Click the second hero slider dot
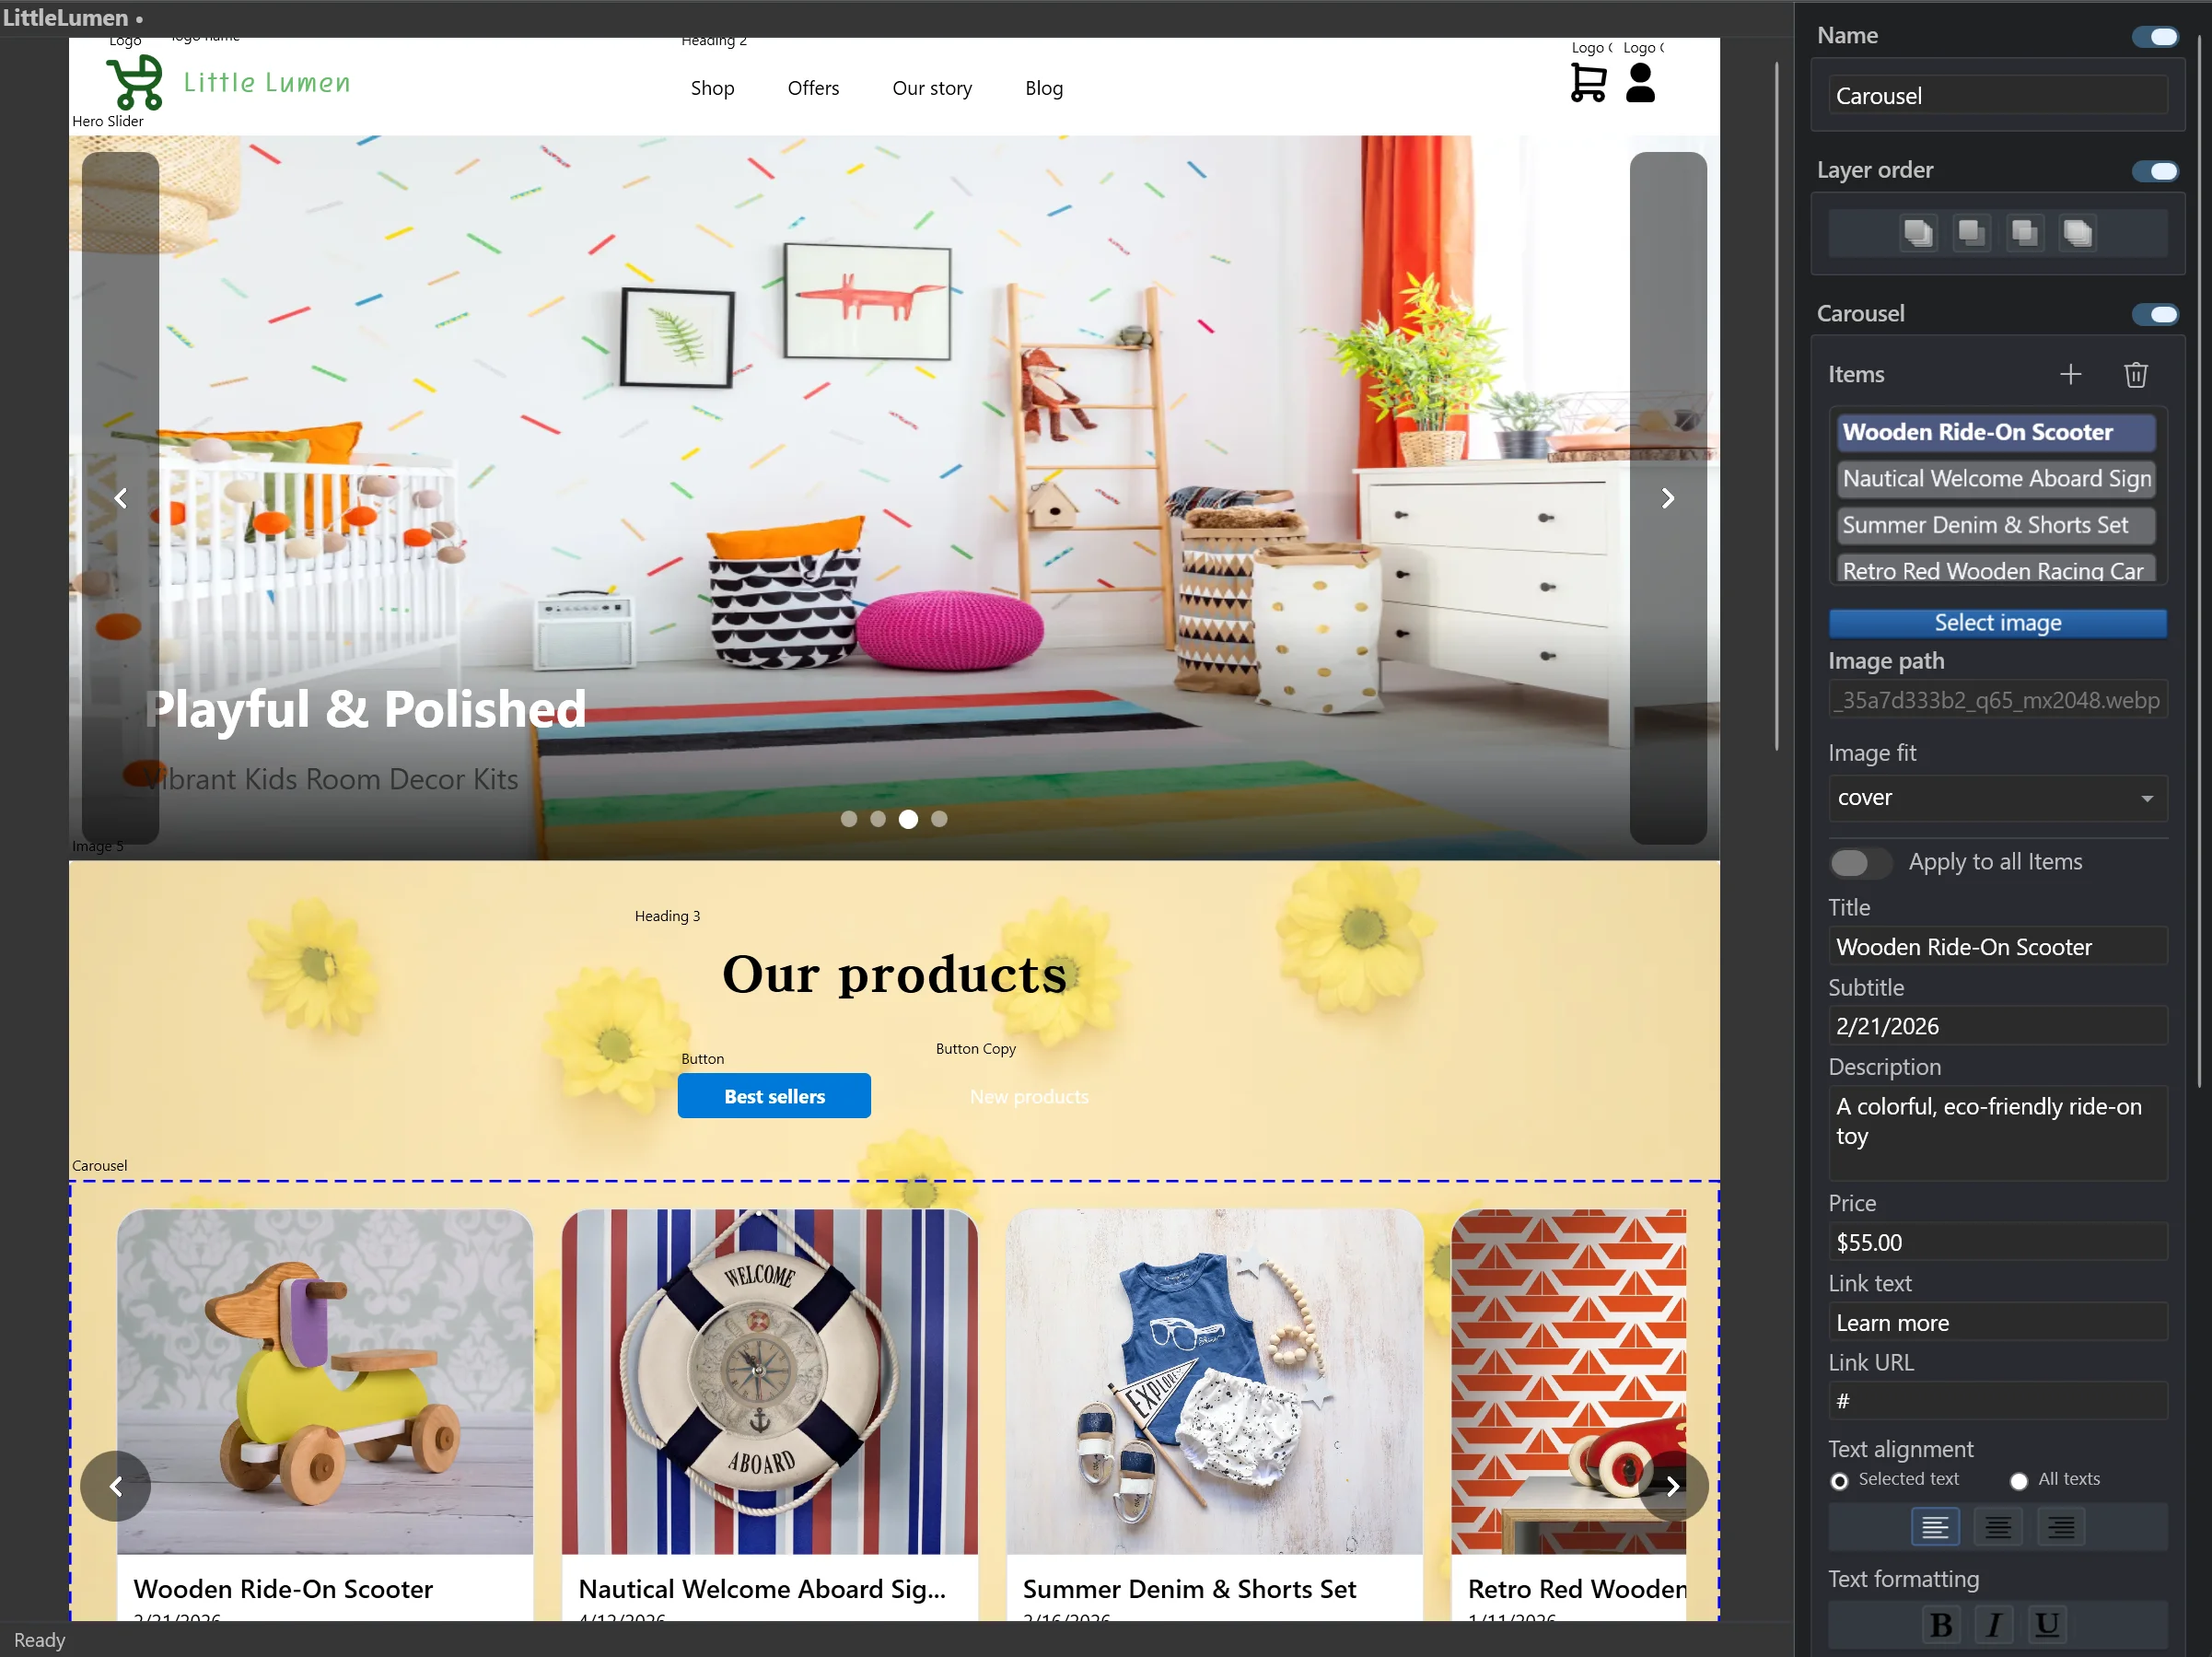 click(x=878, y=819)
